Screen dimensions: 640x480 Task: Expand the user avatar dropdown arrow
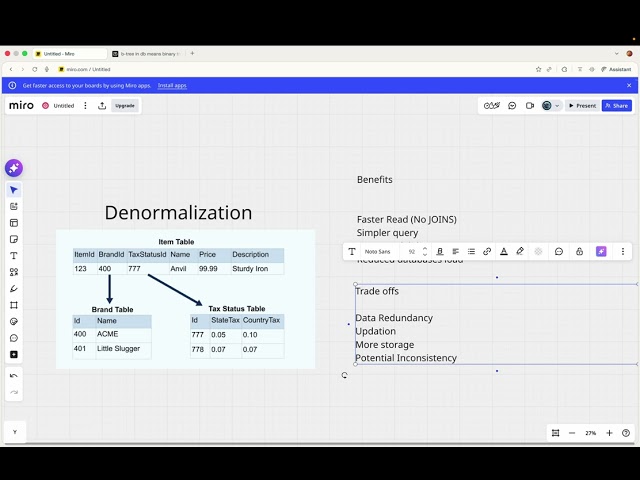pos(557,106)
